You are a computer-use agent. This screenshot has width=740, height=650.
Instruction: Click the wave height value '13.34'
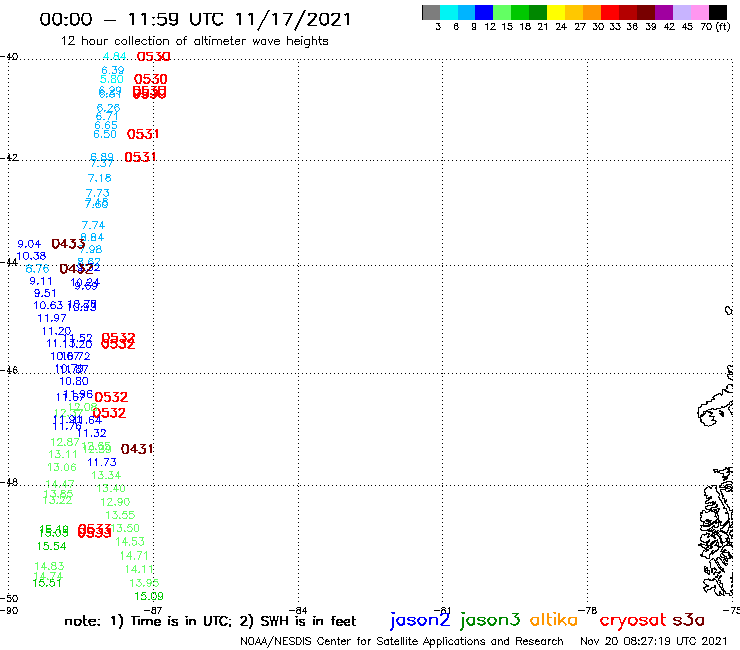(x=106, y=475)
